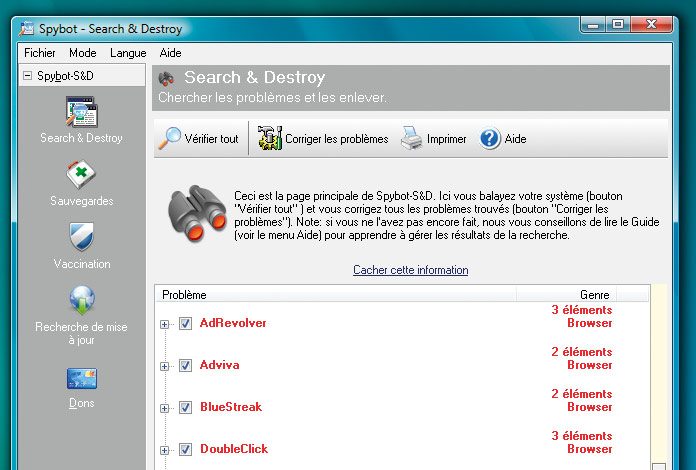Click the Vérifier tout magnifying glass icon
This screenshot has width=696, height=470.
170,138
